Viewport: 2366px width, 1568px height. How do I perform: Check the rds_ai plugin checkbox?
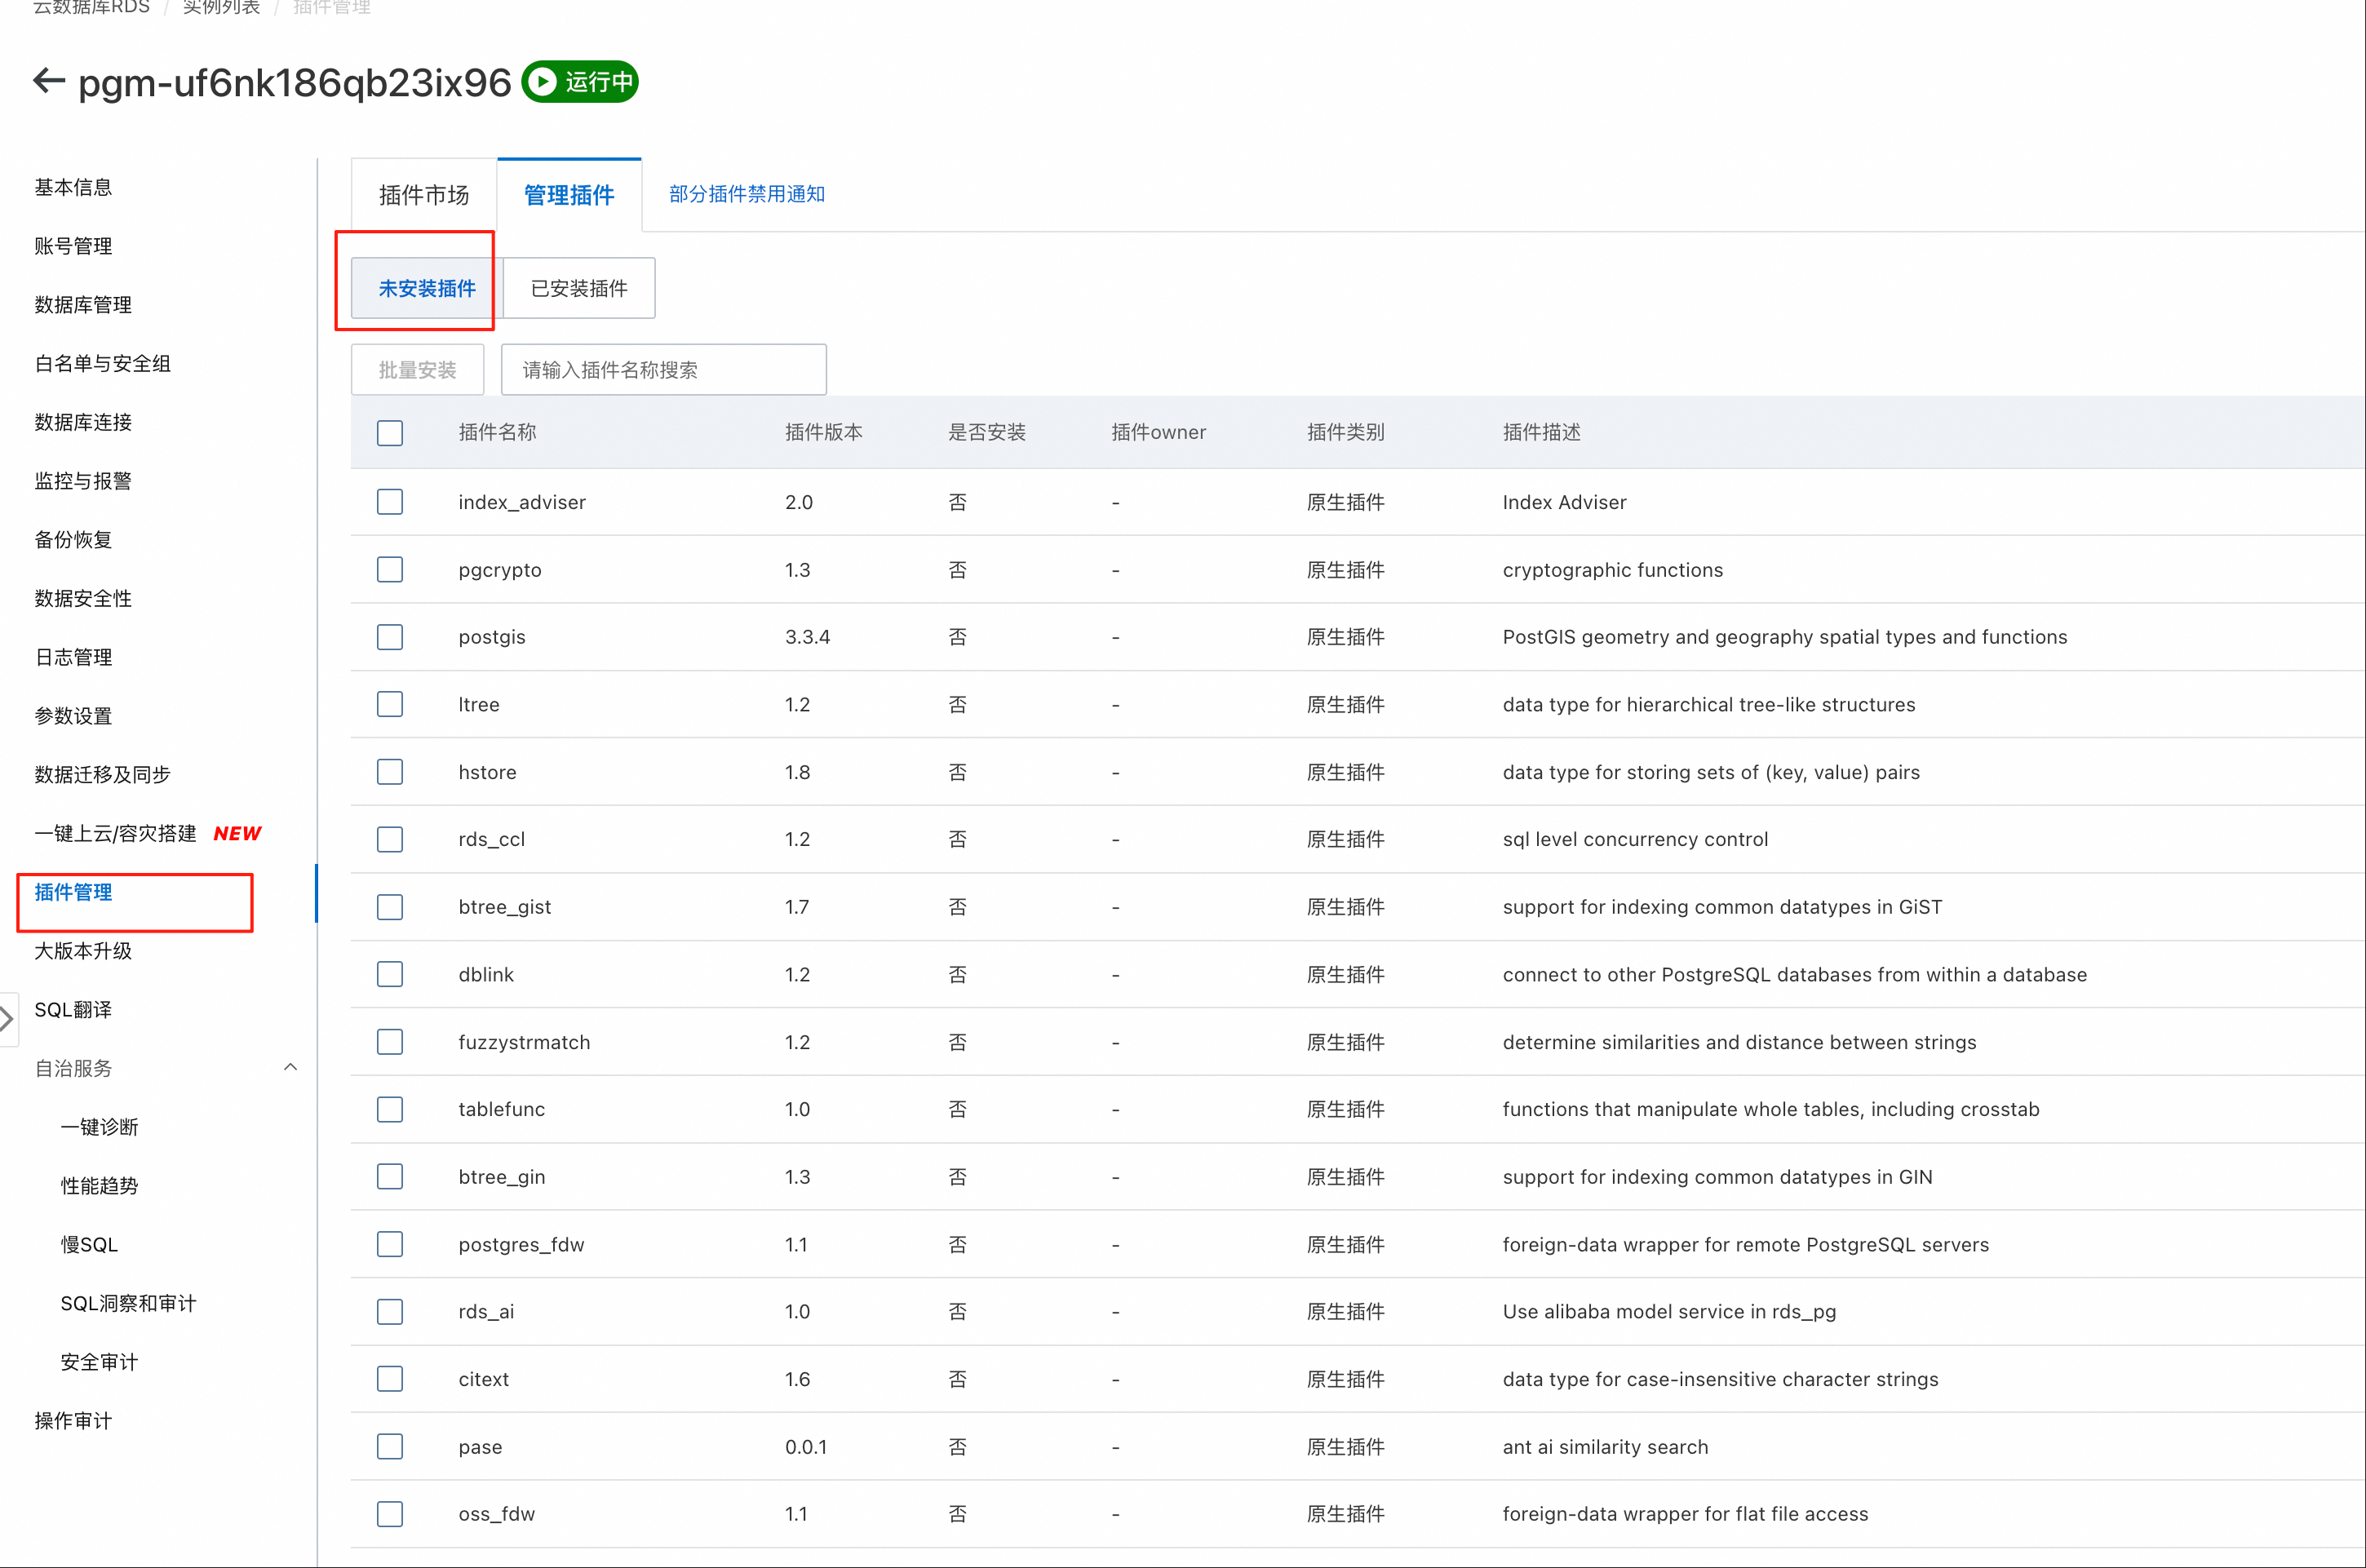tap(390, 1312)
